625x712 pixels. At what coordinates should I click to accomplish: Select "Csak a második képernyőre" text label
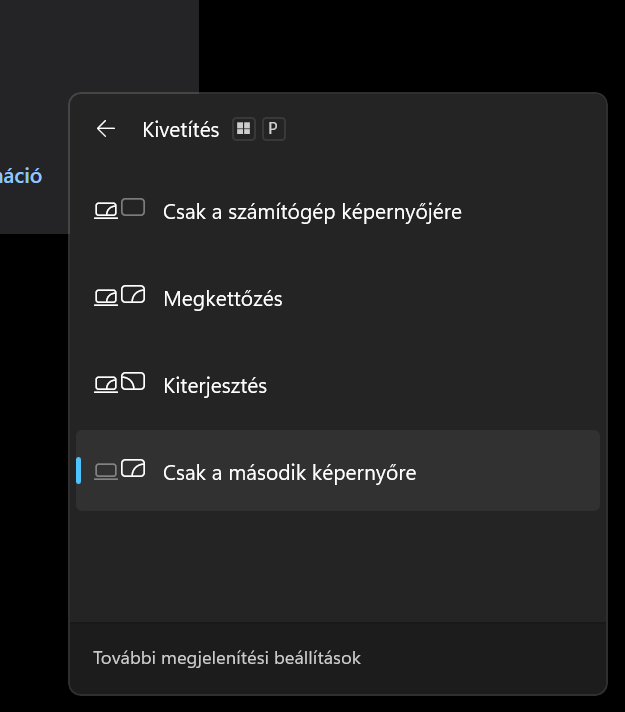tap(289, 472)
